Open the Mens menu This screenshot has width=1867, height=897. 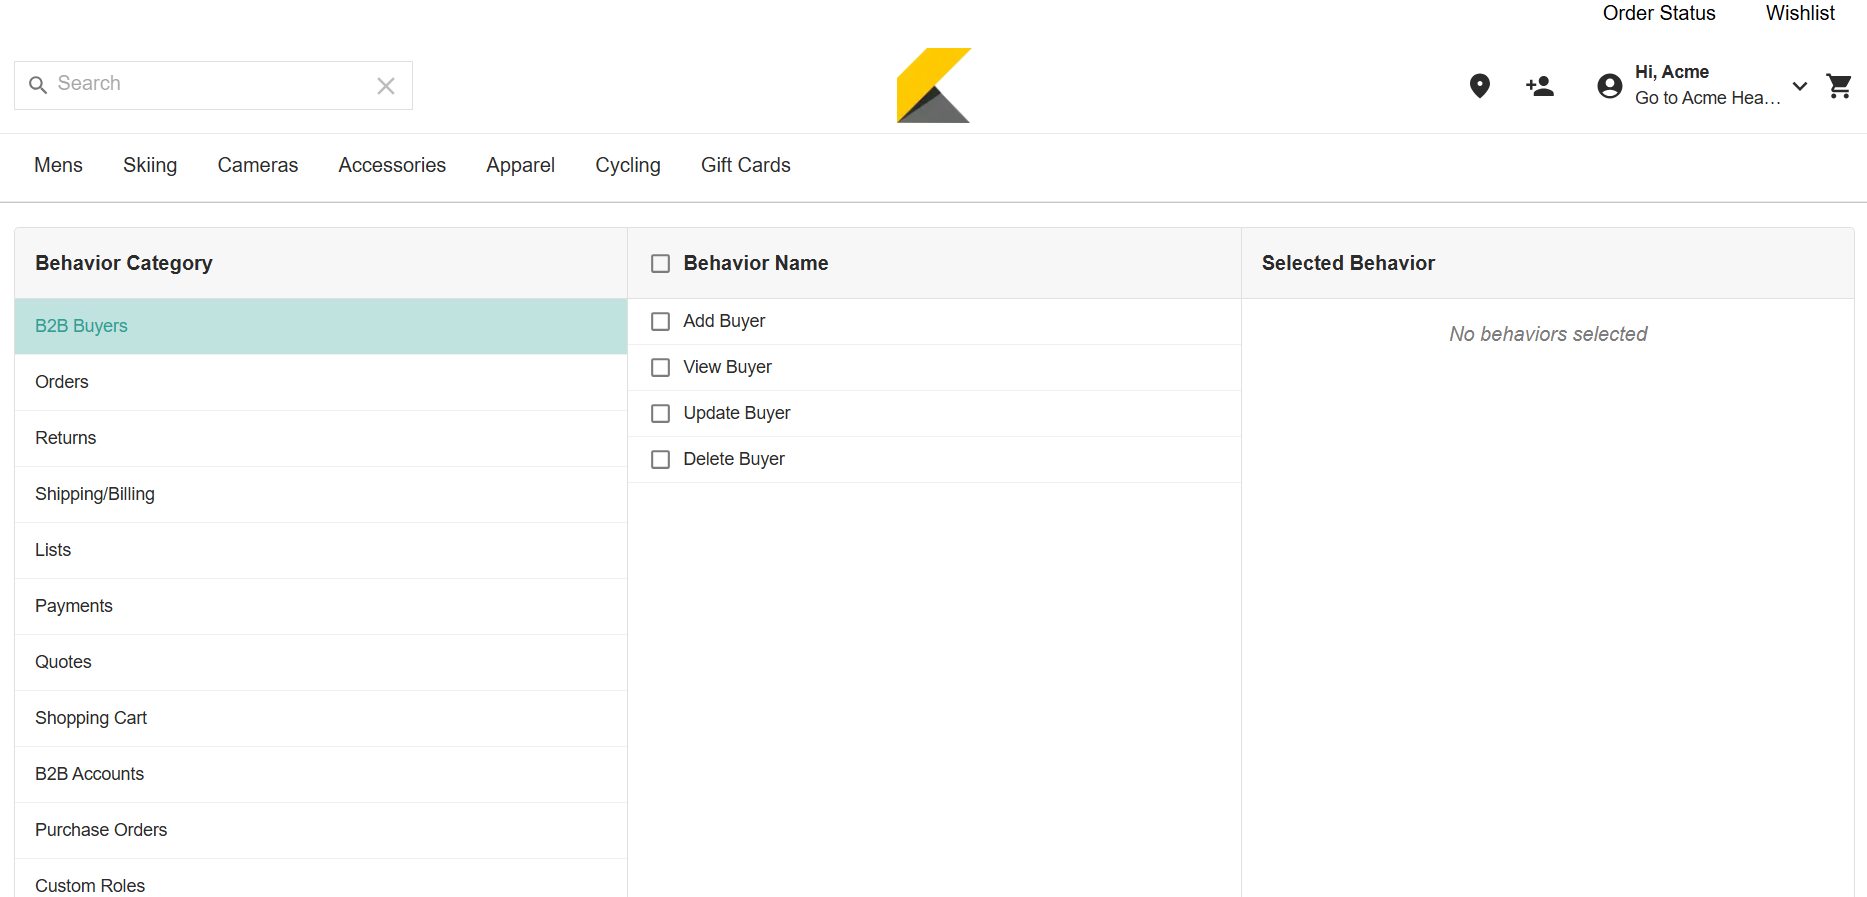pos(58,165)
